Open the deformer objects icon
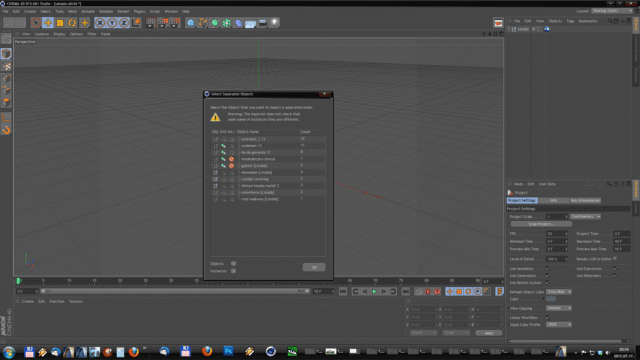The image size is (640, 360). click(x=238, y=23)
